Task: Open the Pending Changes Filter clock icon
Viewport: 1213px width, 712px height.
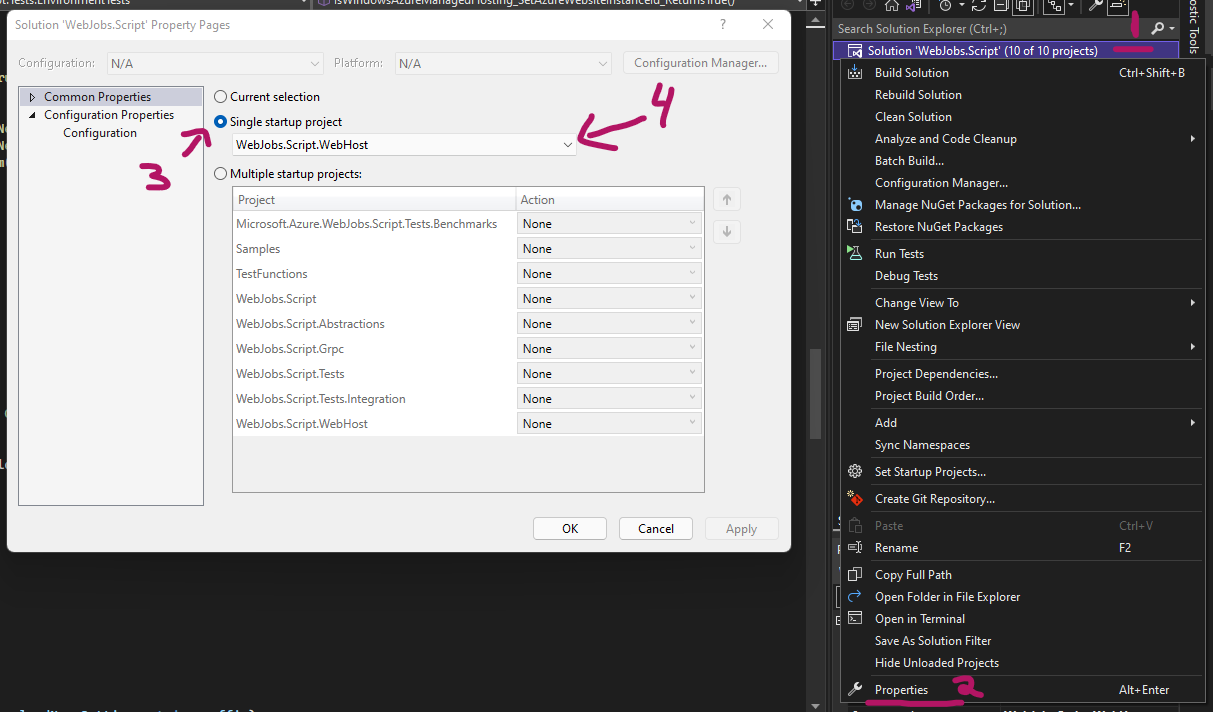Action: 945,5
